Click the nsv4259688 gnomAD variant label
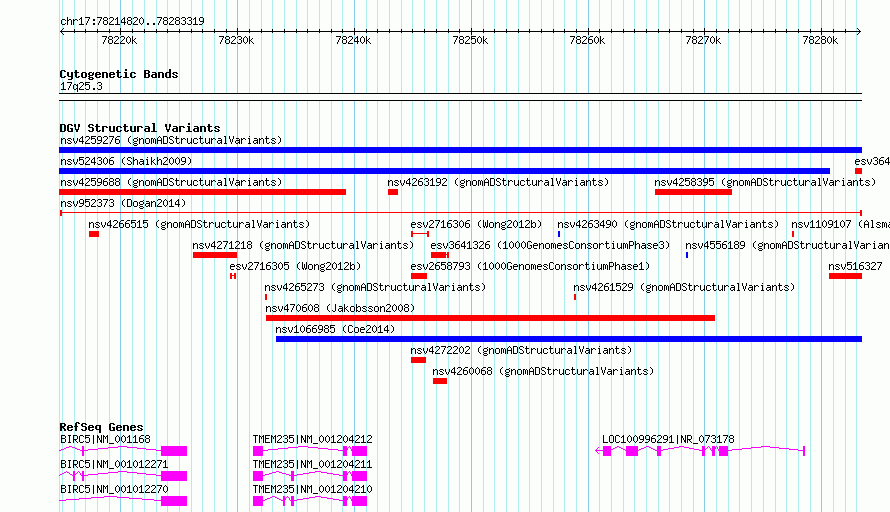This screenshot has width=890, height=512. pyautogui.click(x=171, y=182)
